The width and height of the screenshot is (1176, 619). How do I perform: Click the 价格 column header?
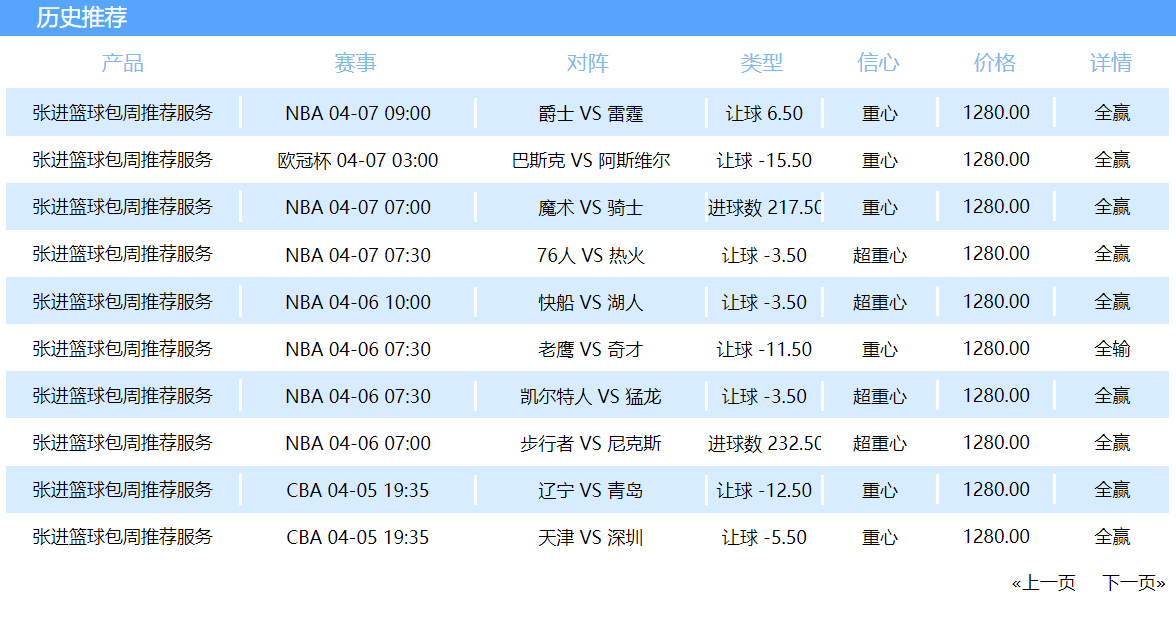coord(995,63)
